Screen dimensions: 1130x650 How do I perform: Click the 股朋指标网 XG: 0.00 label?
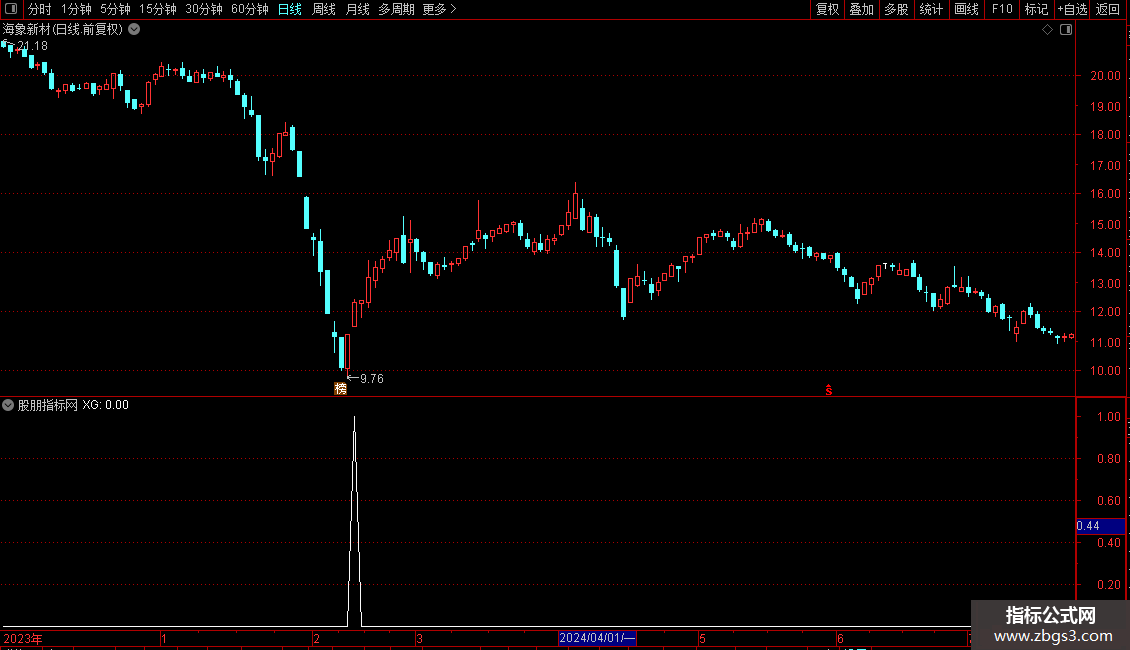point(73,405)
